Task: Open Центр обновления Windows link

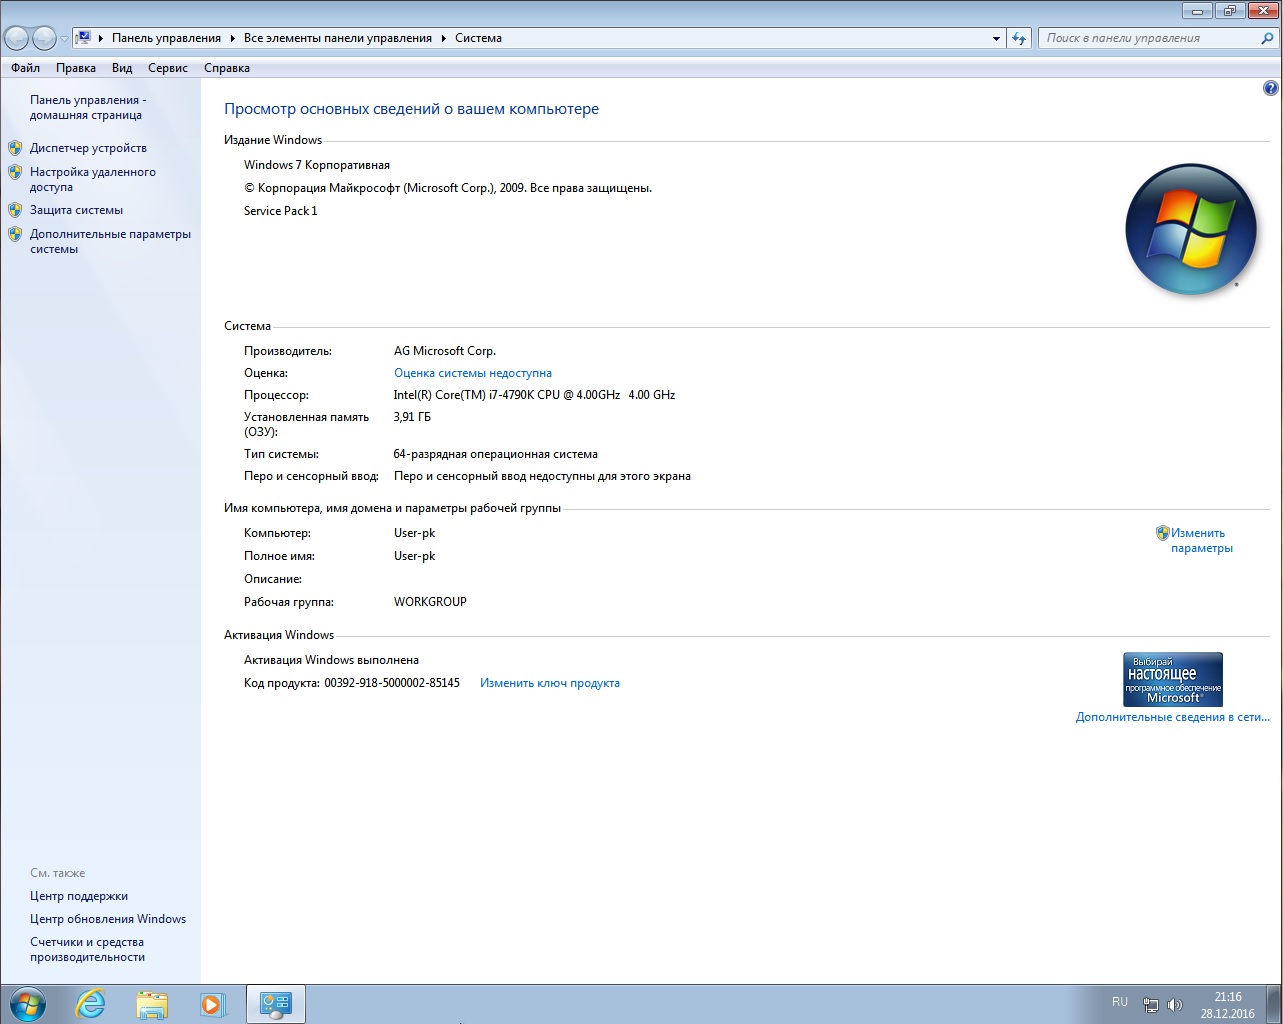Action: (x=108, y=919)
